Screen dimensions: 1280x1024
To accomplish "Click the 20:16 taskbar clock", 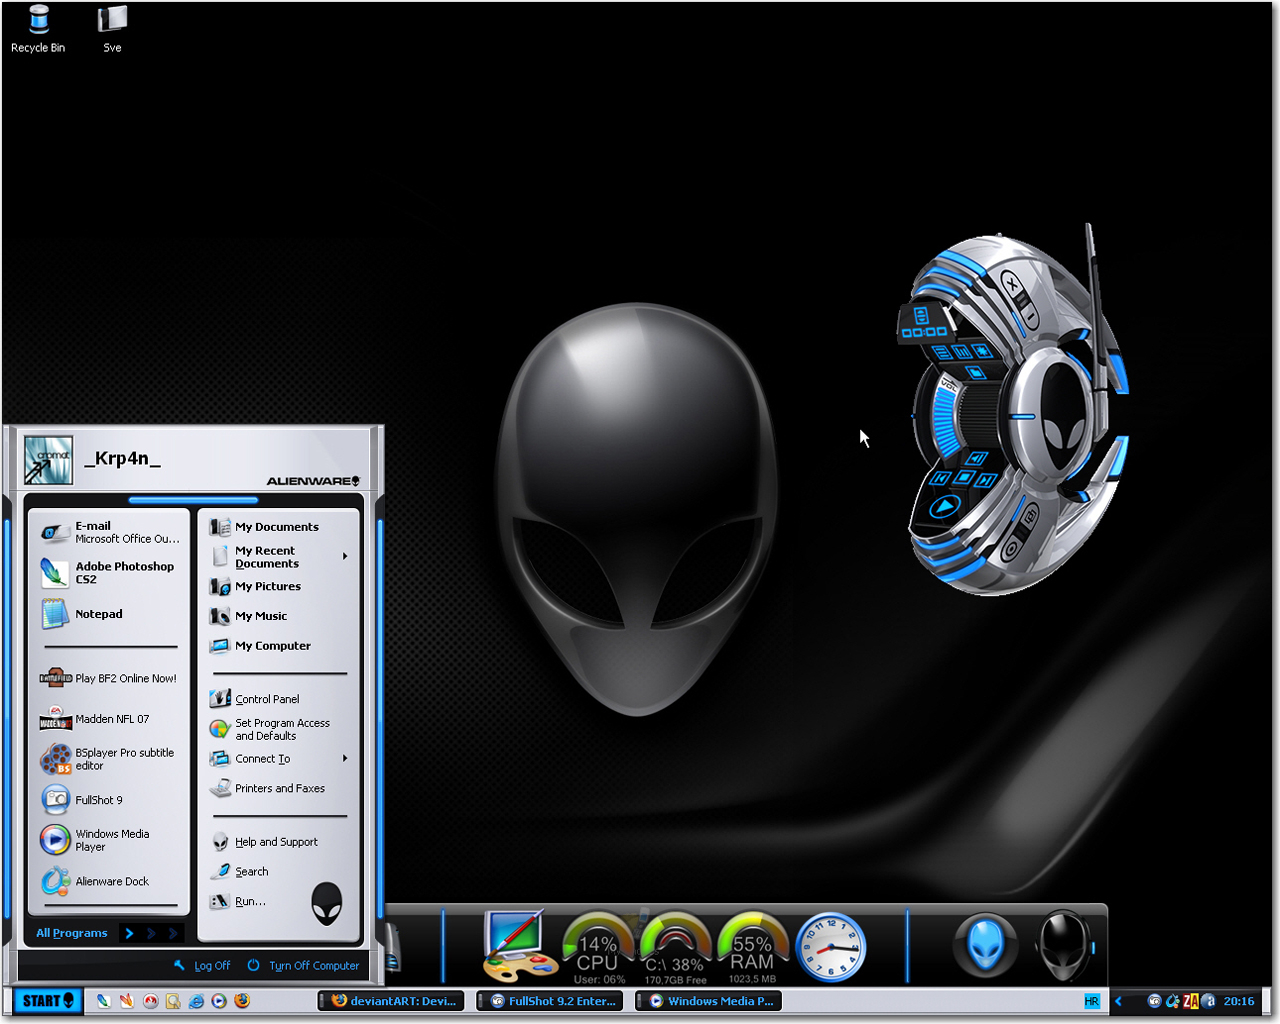I will coord(1238,1001).
